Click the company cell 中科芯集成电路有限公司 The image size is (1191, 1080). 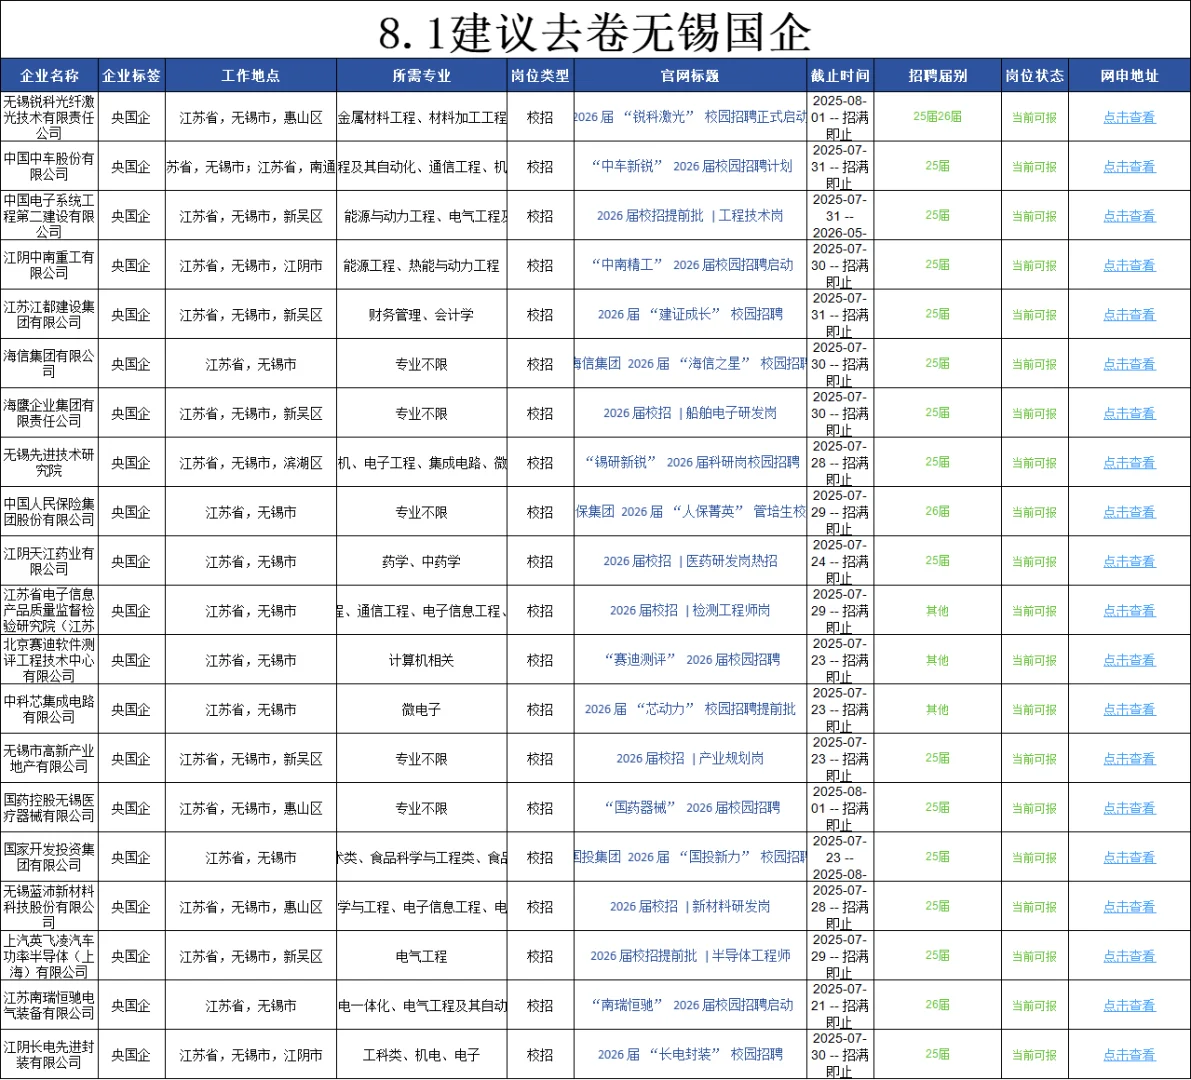point(49,709)
